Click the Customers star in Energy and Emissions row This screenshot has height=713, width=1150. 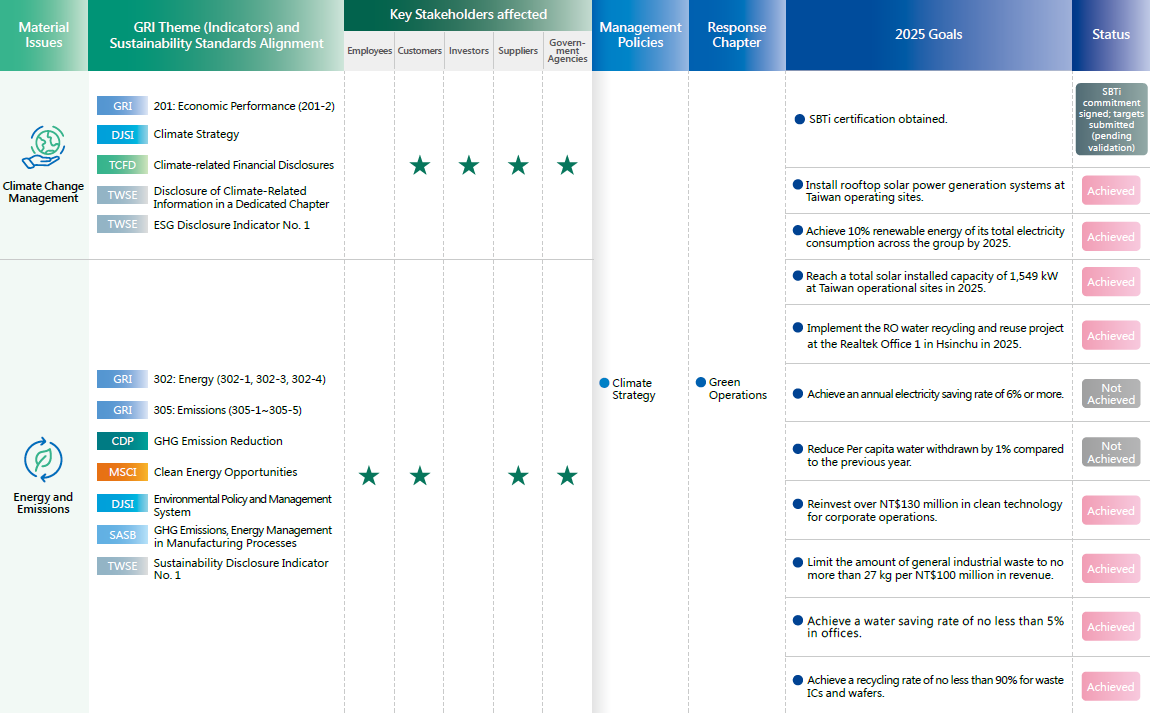tap(420, 476)
